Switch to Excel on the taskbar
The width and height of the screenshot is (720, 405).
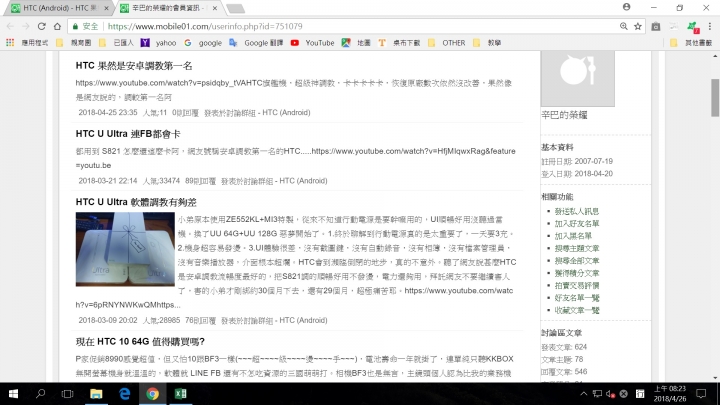coord(180,394)
